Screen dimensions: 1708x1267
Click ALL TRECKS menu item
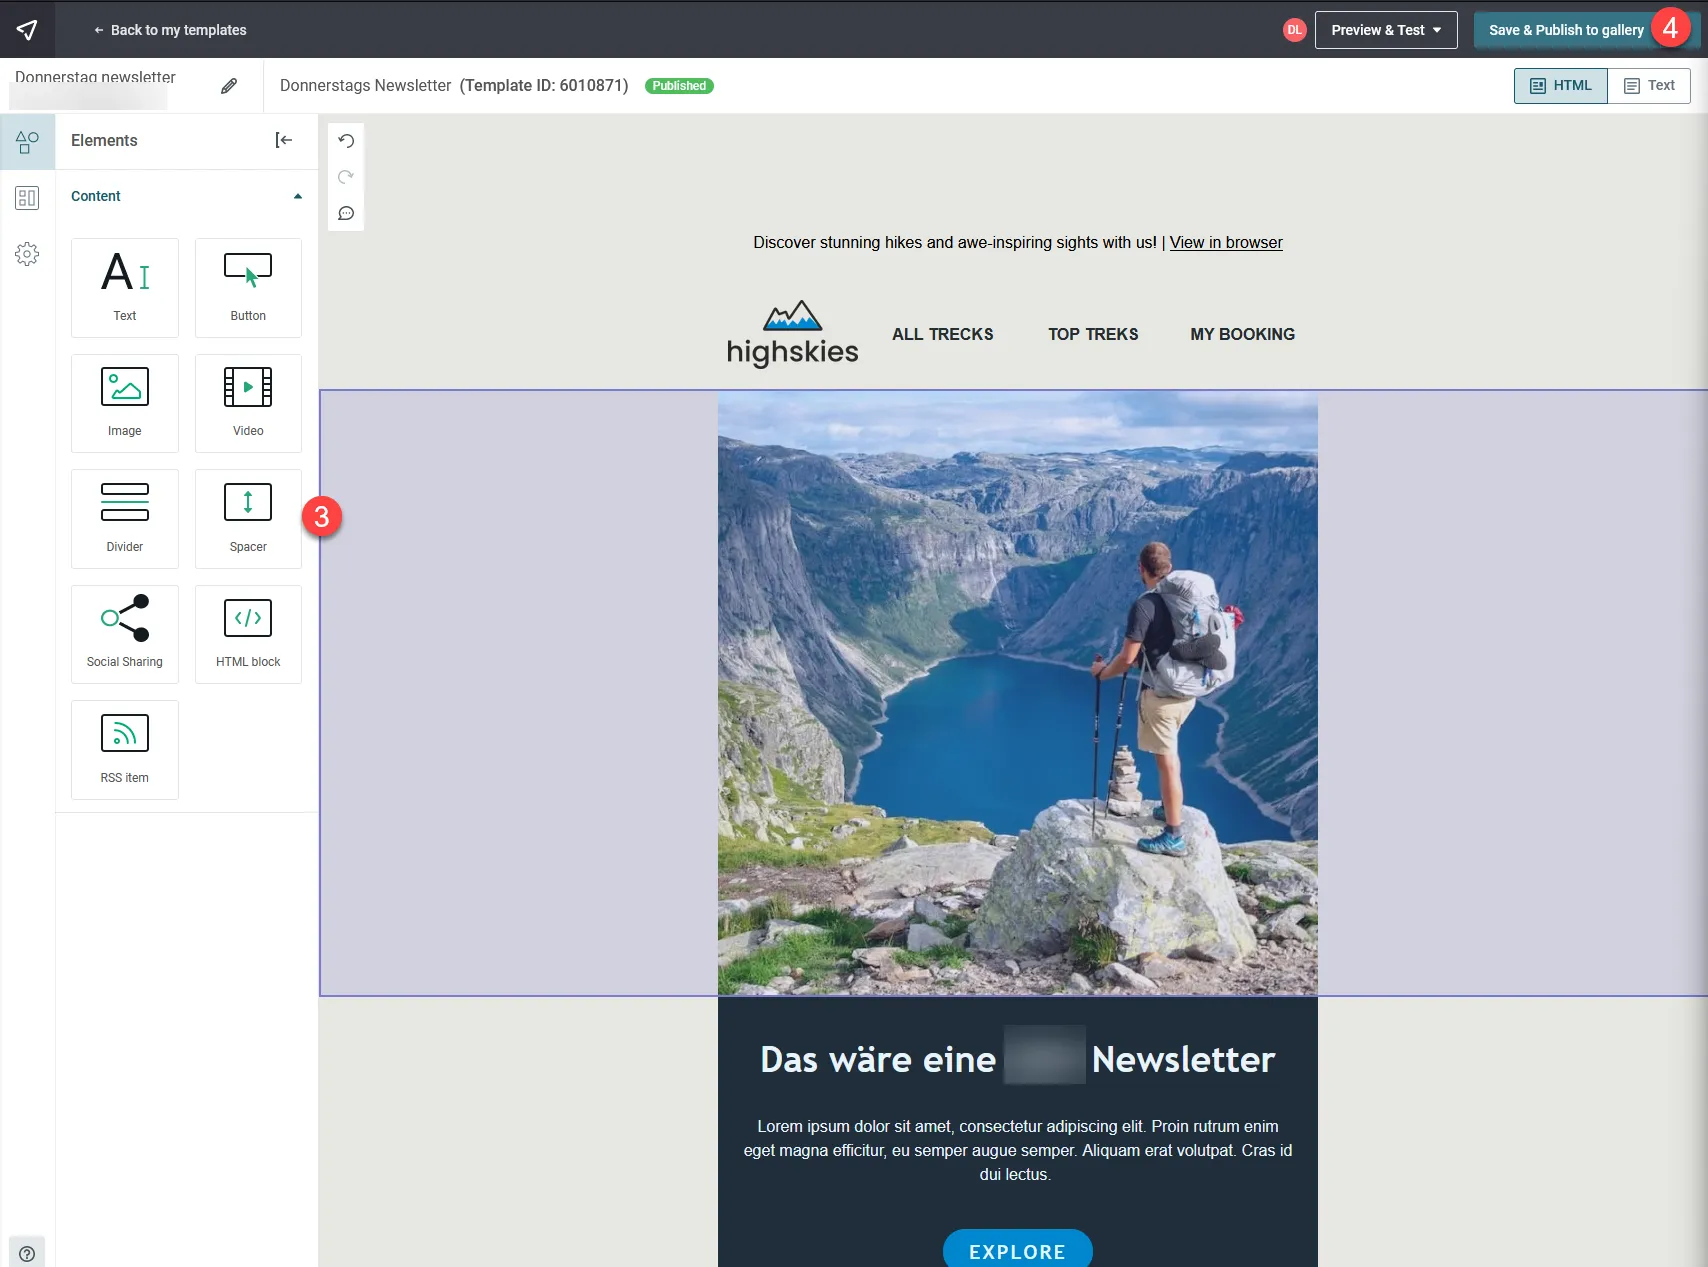click(943, 334)
